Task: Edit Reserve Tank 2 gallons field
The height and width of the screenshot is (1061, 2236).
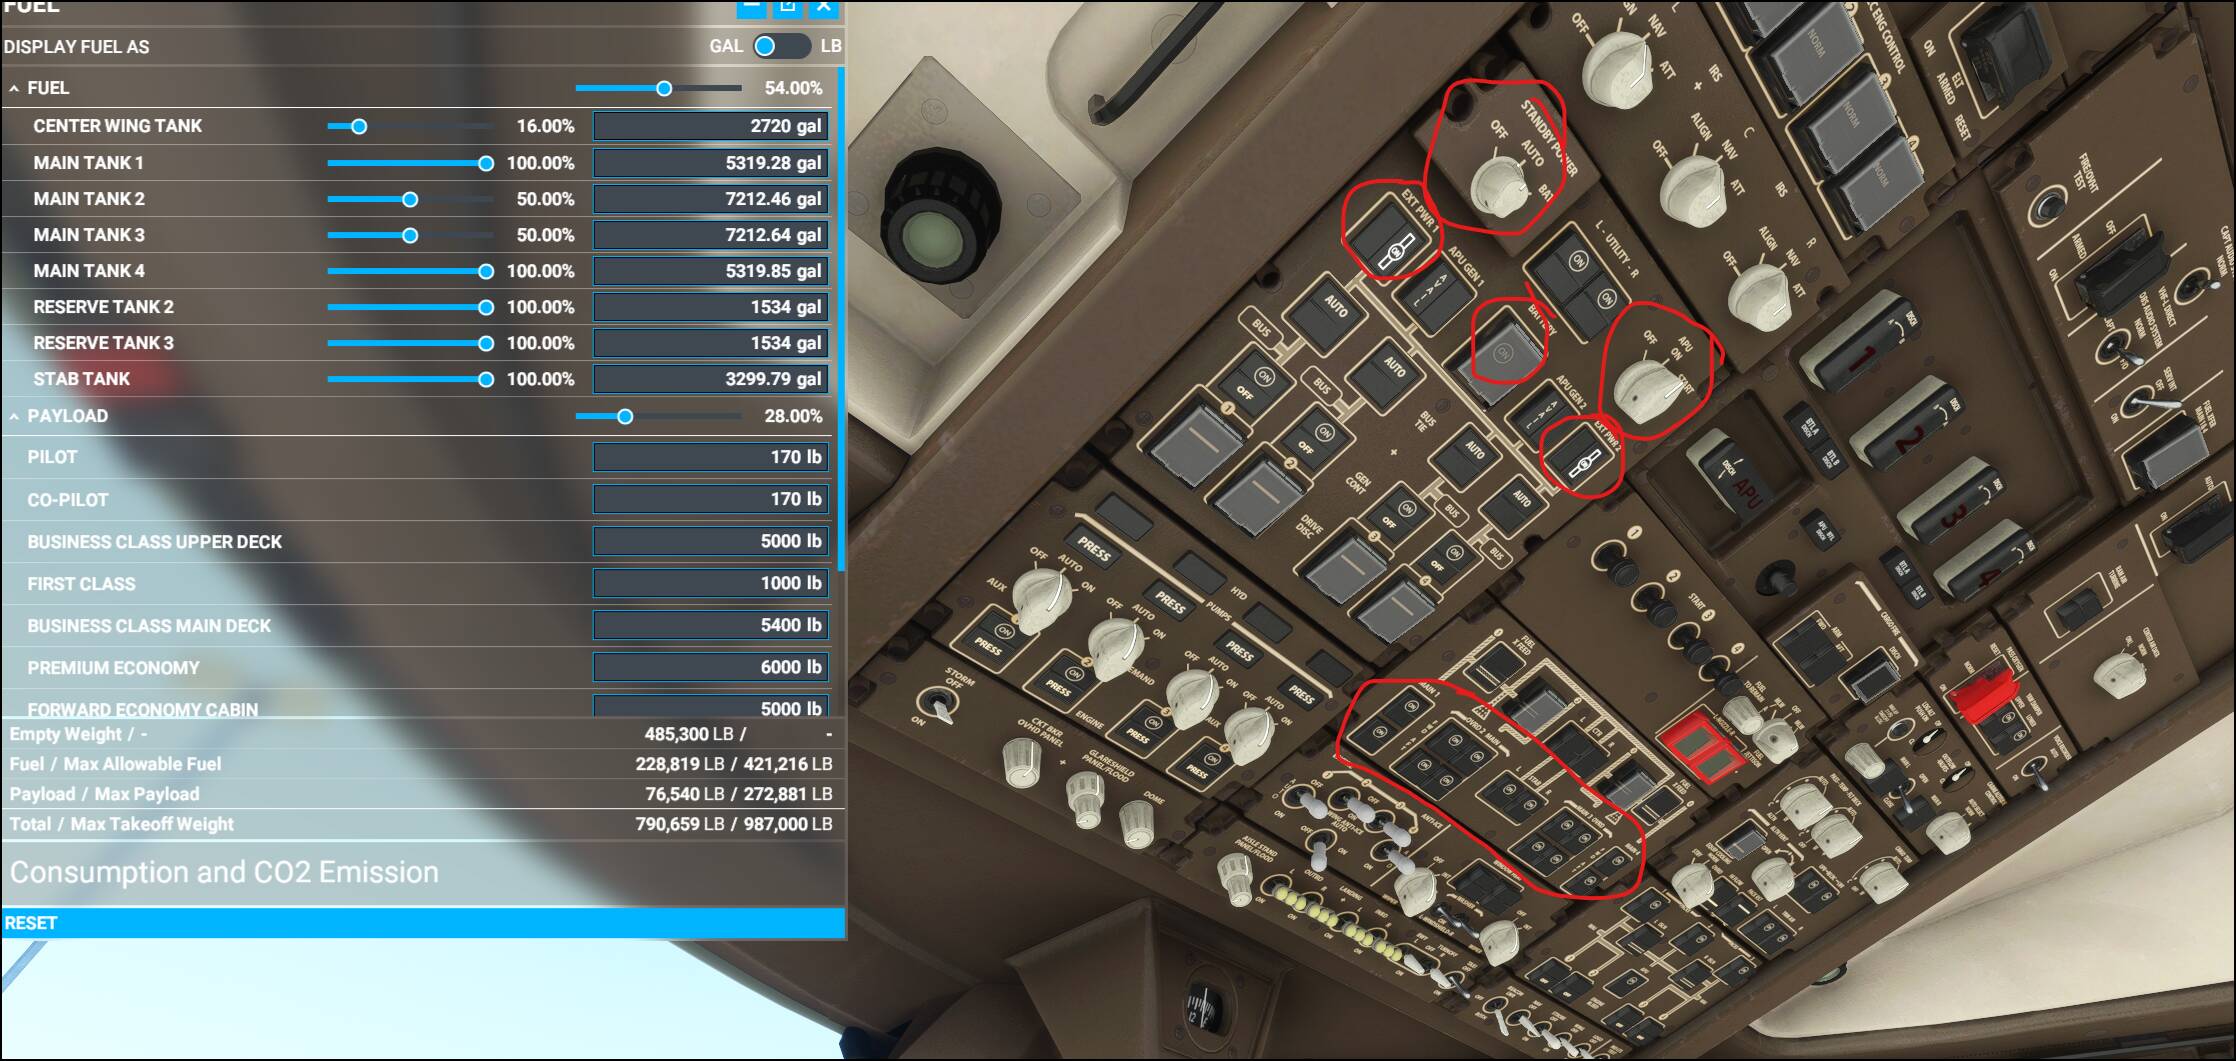Action: click(711, 307)
